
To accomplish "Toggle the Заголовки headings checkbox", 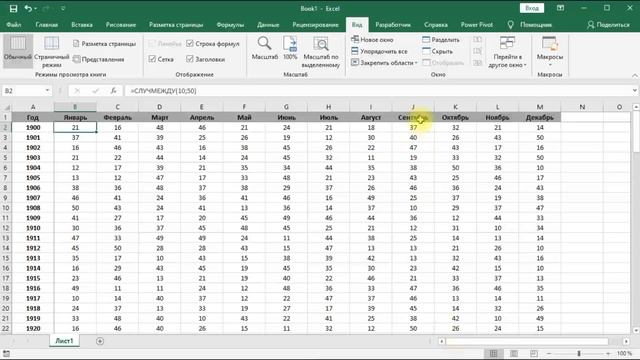I will (190, 59).
